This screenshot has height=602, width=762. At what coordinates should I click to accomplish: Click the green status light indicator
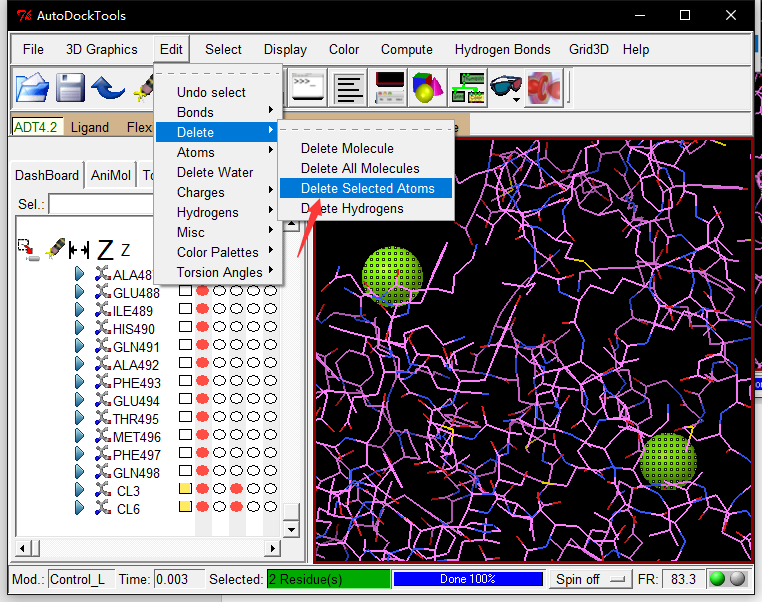click(x=717, y=579)
